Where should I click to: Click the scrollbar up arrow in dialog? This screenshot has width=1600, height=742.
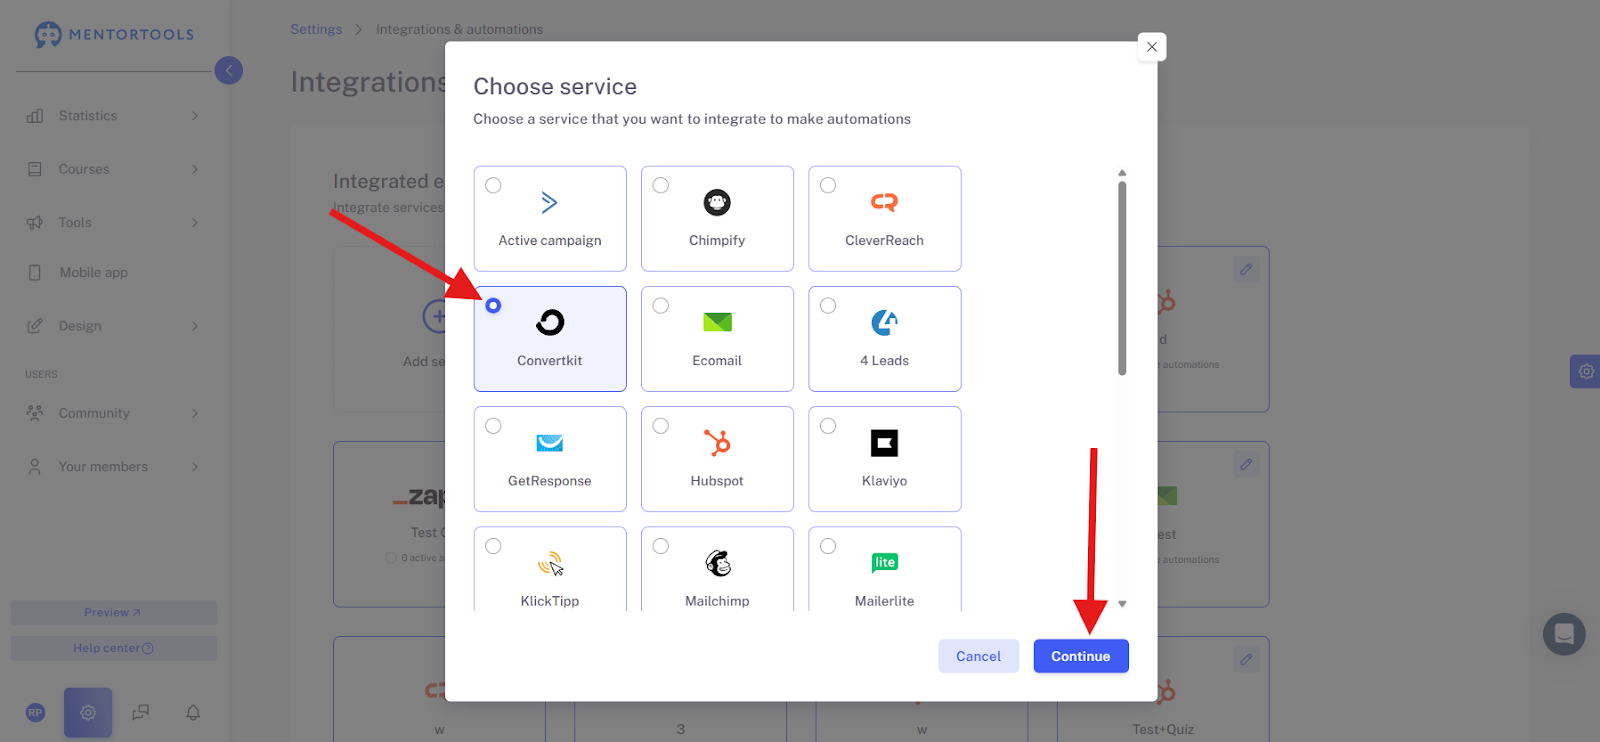[x=1122, y=173]
